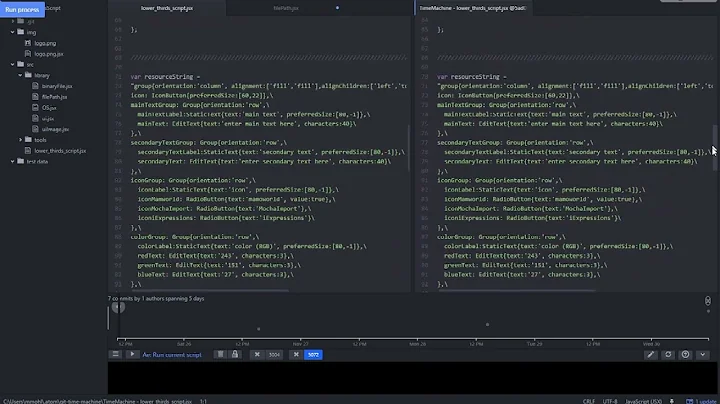Collapse the img folder chevron
Image resolution: width=720 pixels, height=404 pixels.
[12, 32]
